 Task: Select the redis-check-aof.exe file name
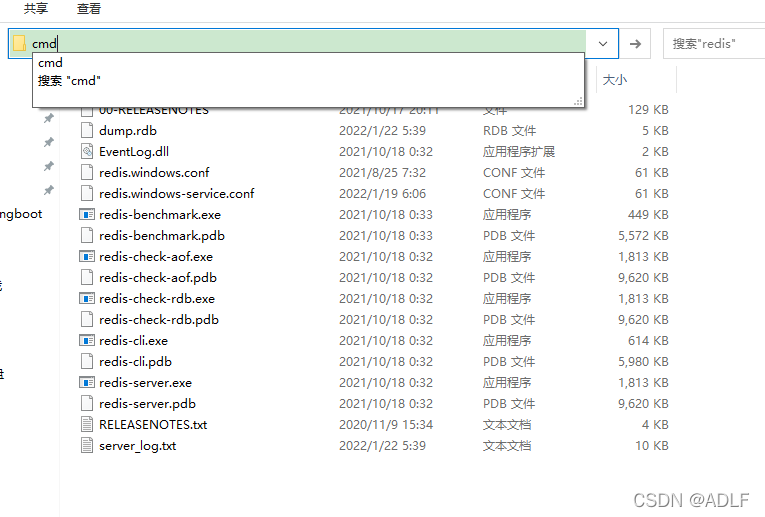click(156, 257)
